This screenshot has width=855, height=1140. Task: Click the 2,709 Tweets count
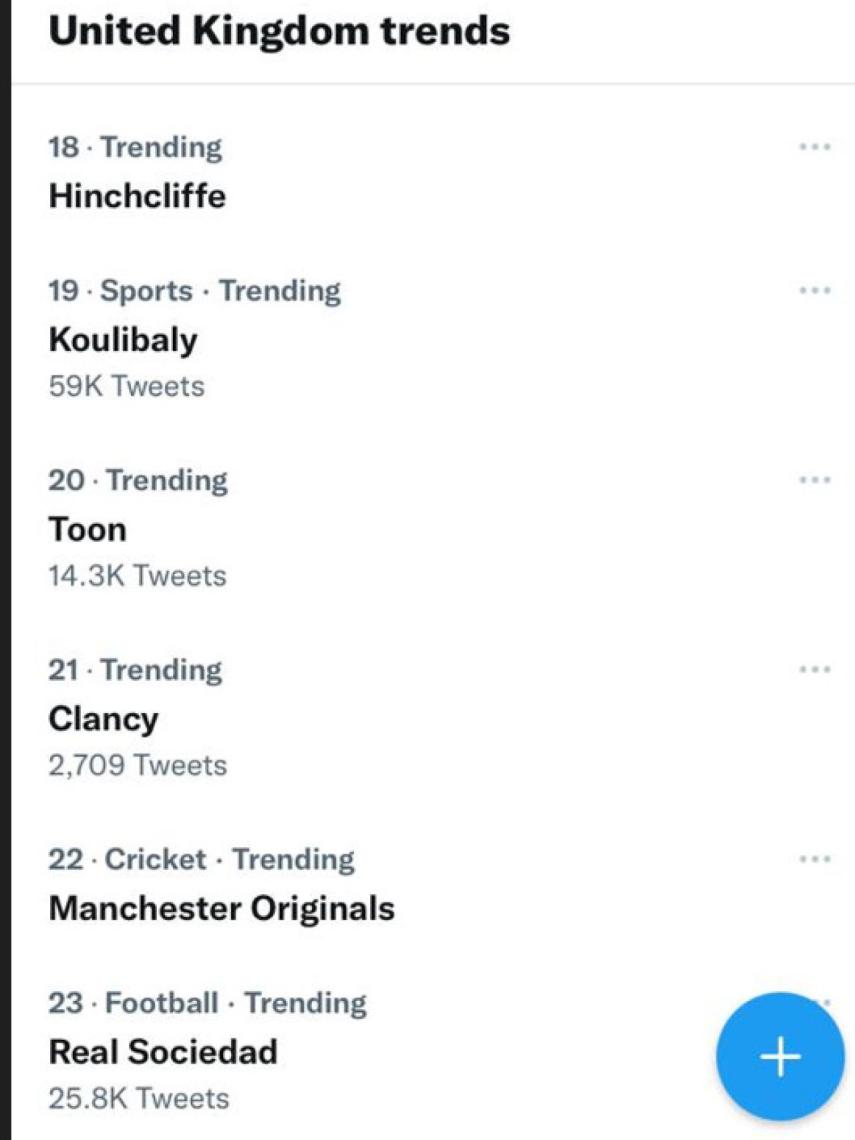[137, 765]
